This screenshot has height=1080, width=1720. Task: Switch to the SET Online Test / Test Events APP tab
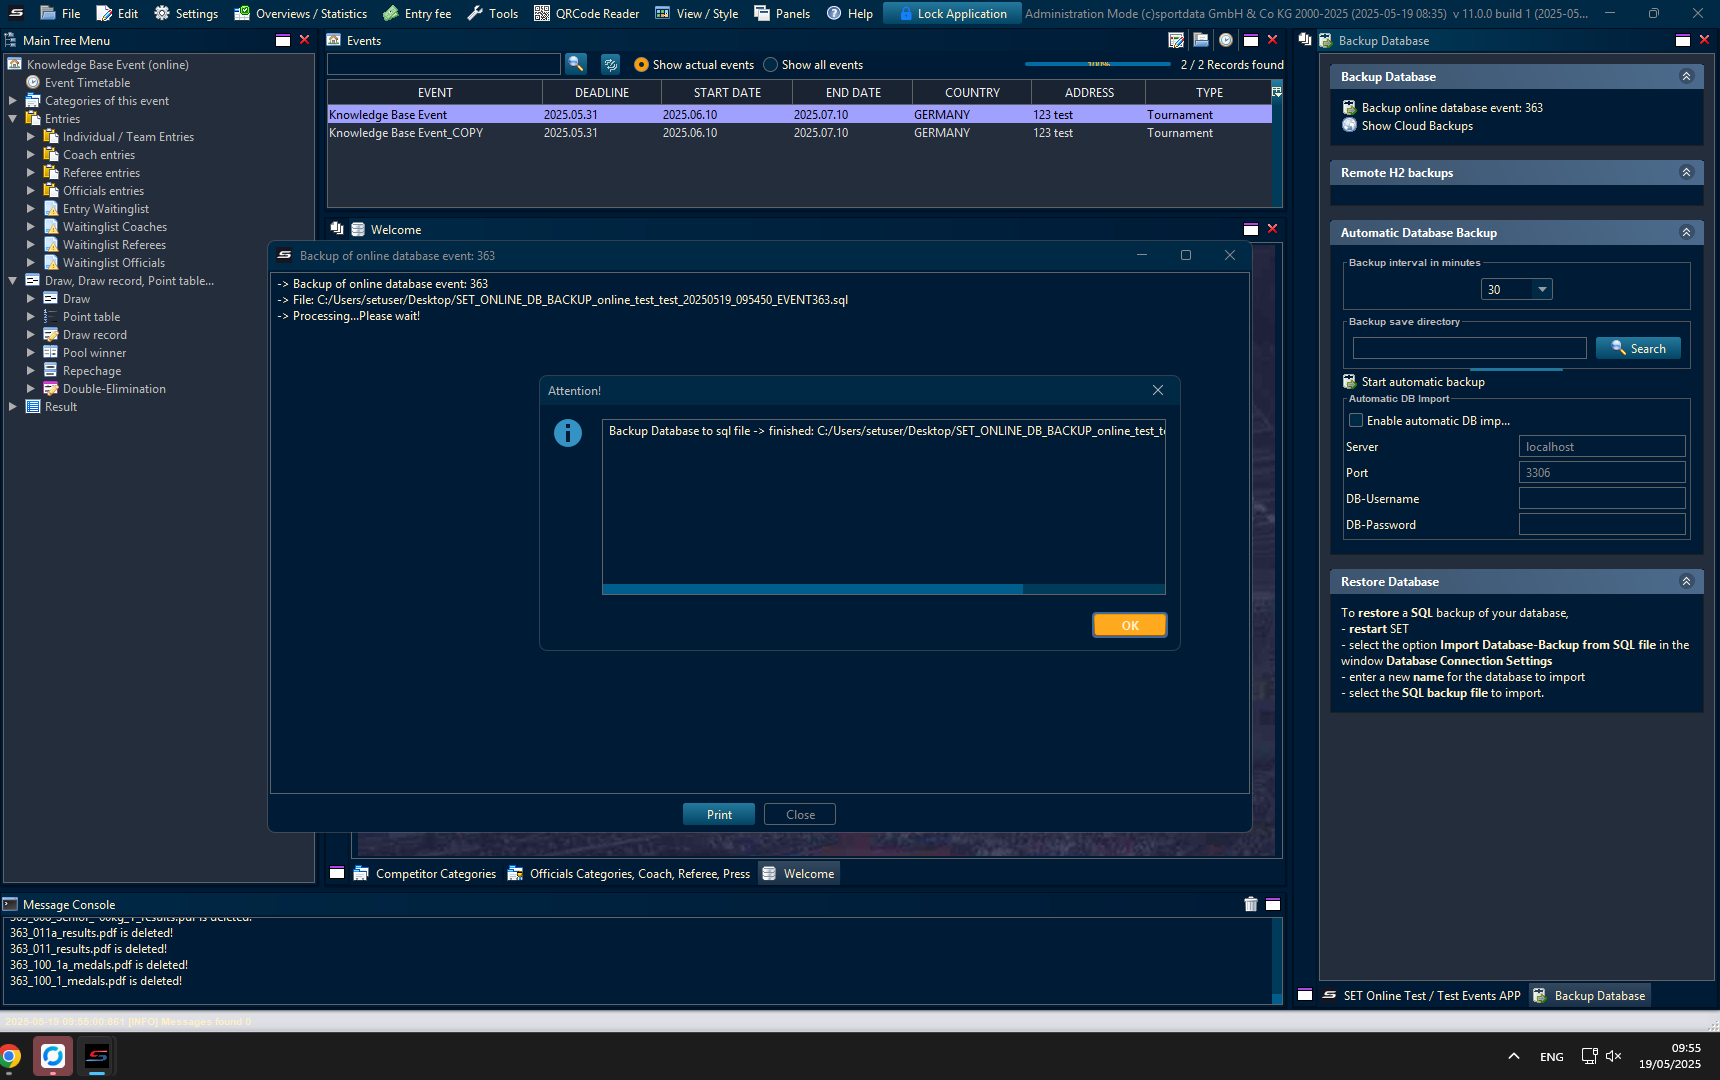(x=1421, y=995)
